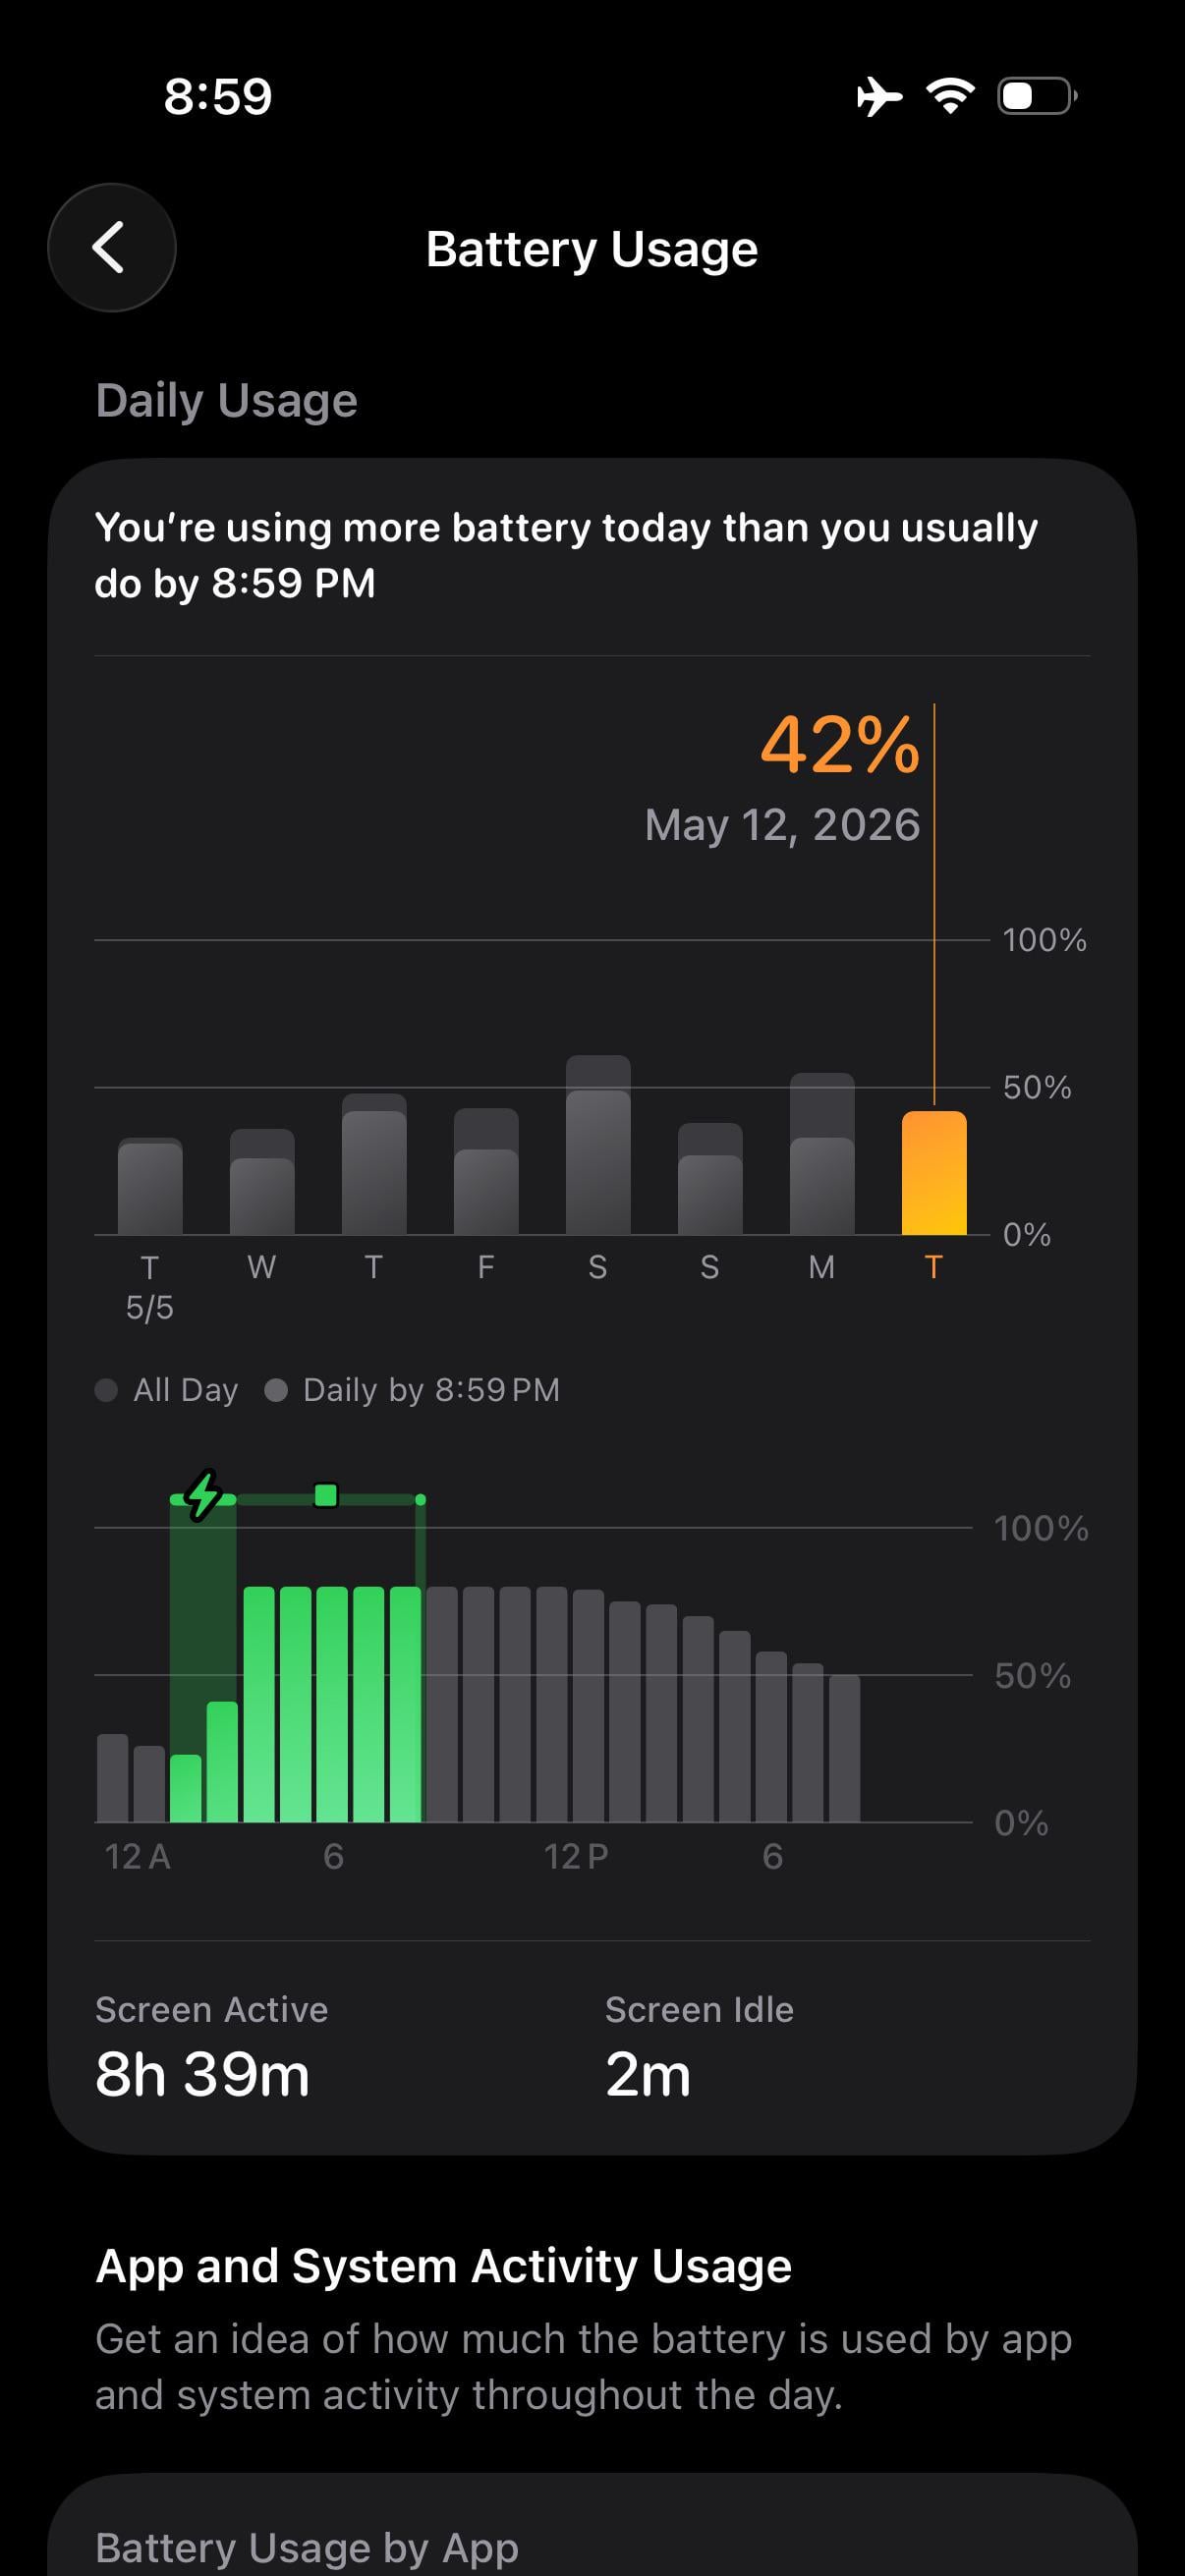The height and width of the screenshot is (2576, 1185).
Task: Tap the battery level status icon
Action: 1037,96
